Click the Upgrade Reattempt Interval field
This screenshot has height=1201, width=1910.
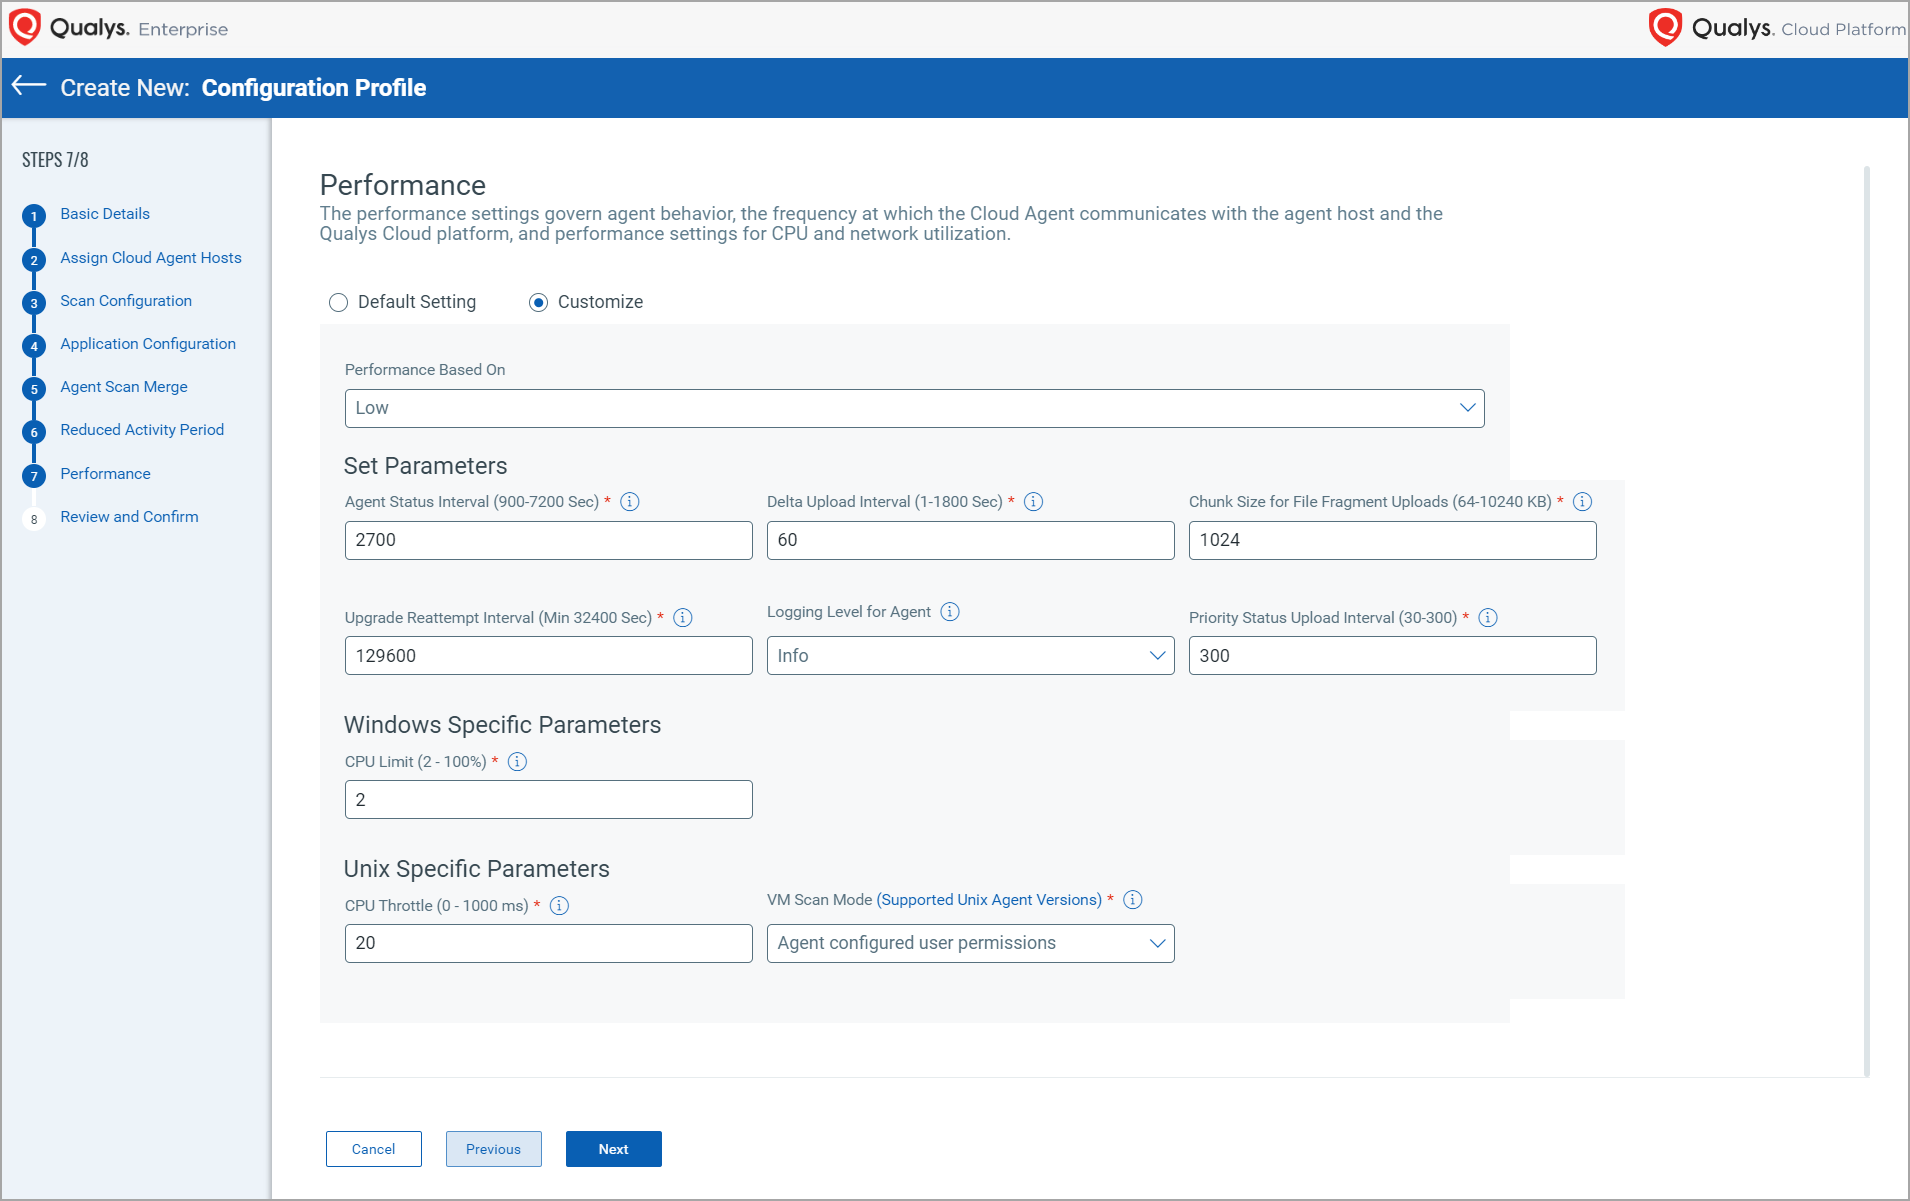(548, 656)
